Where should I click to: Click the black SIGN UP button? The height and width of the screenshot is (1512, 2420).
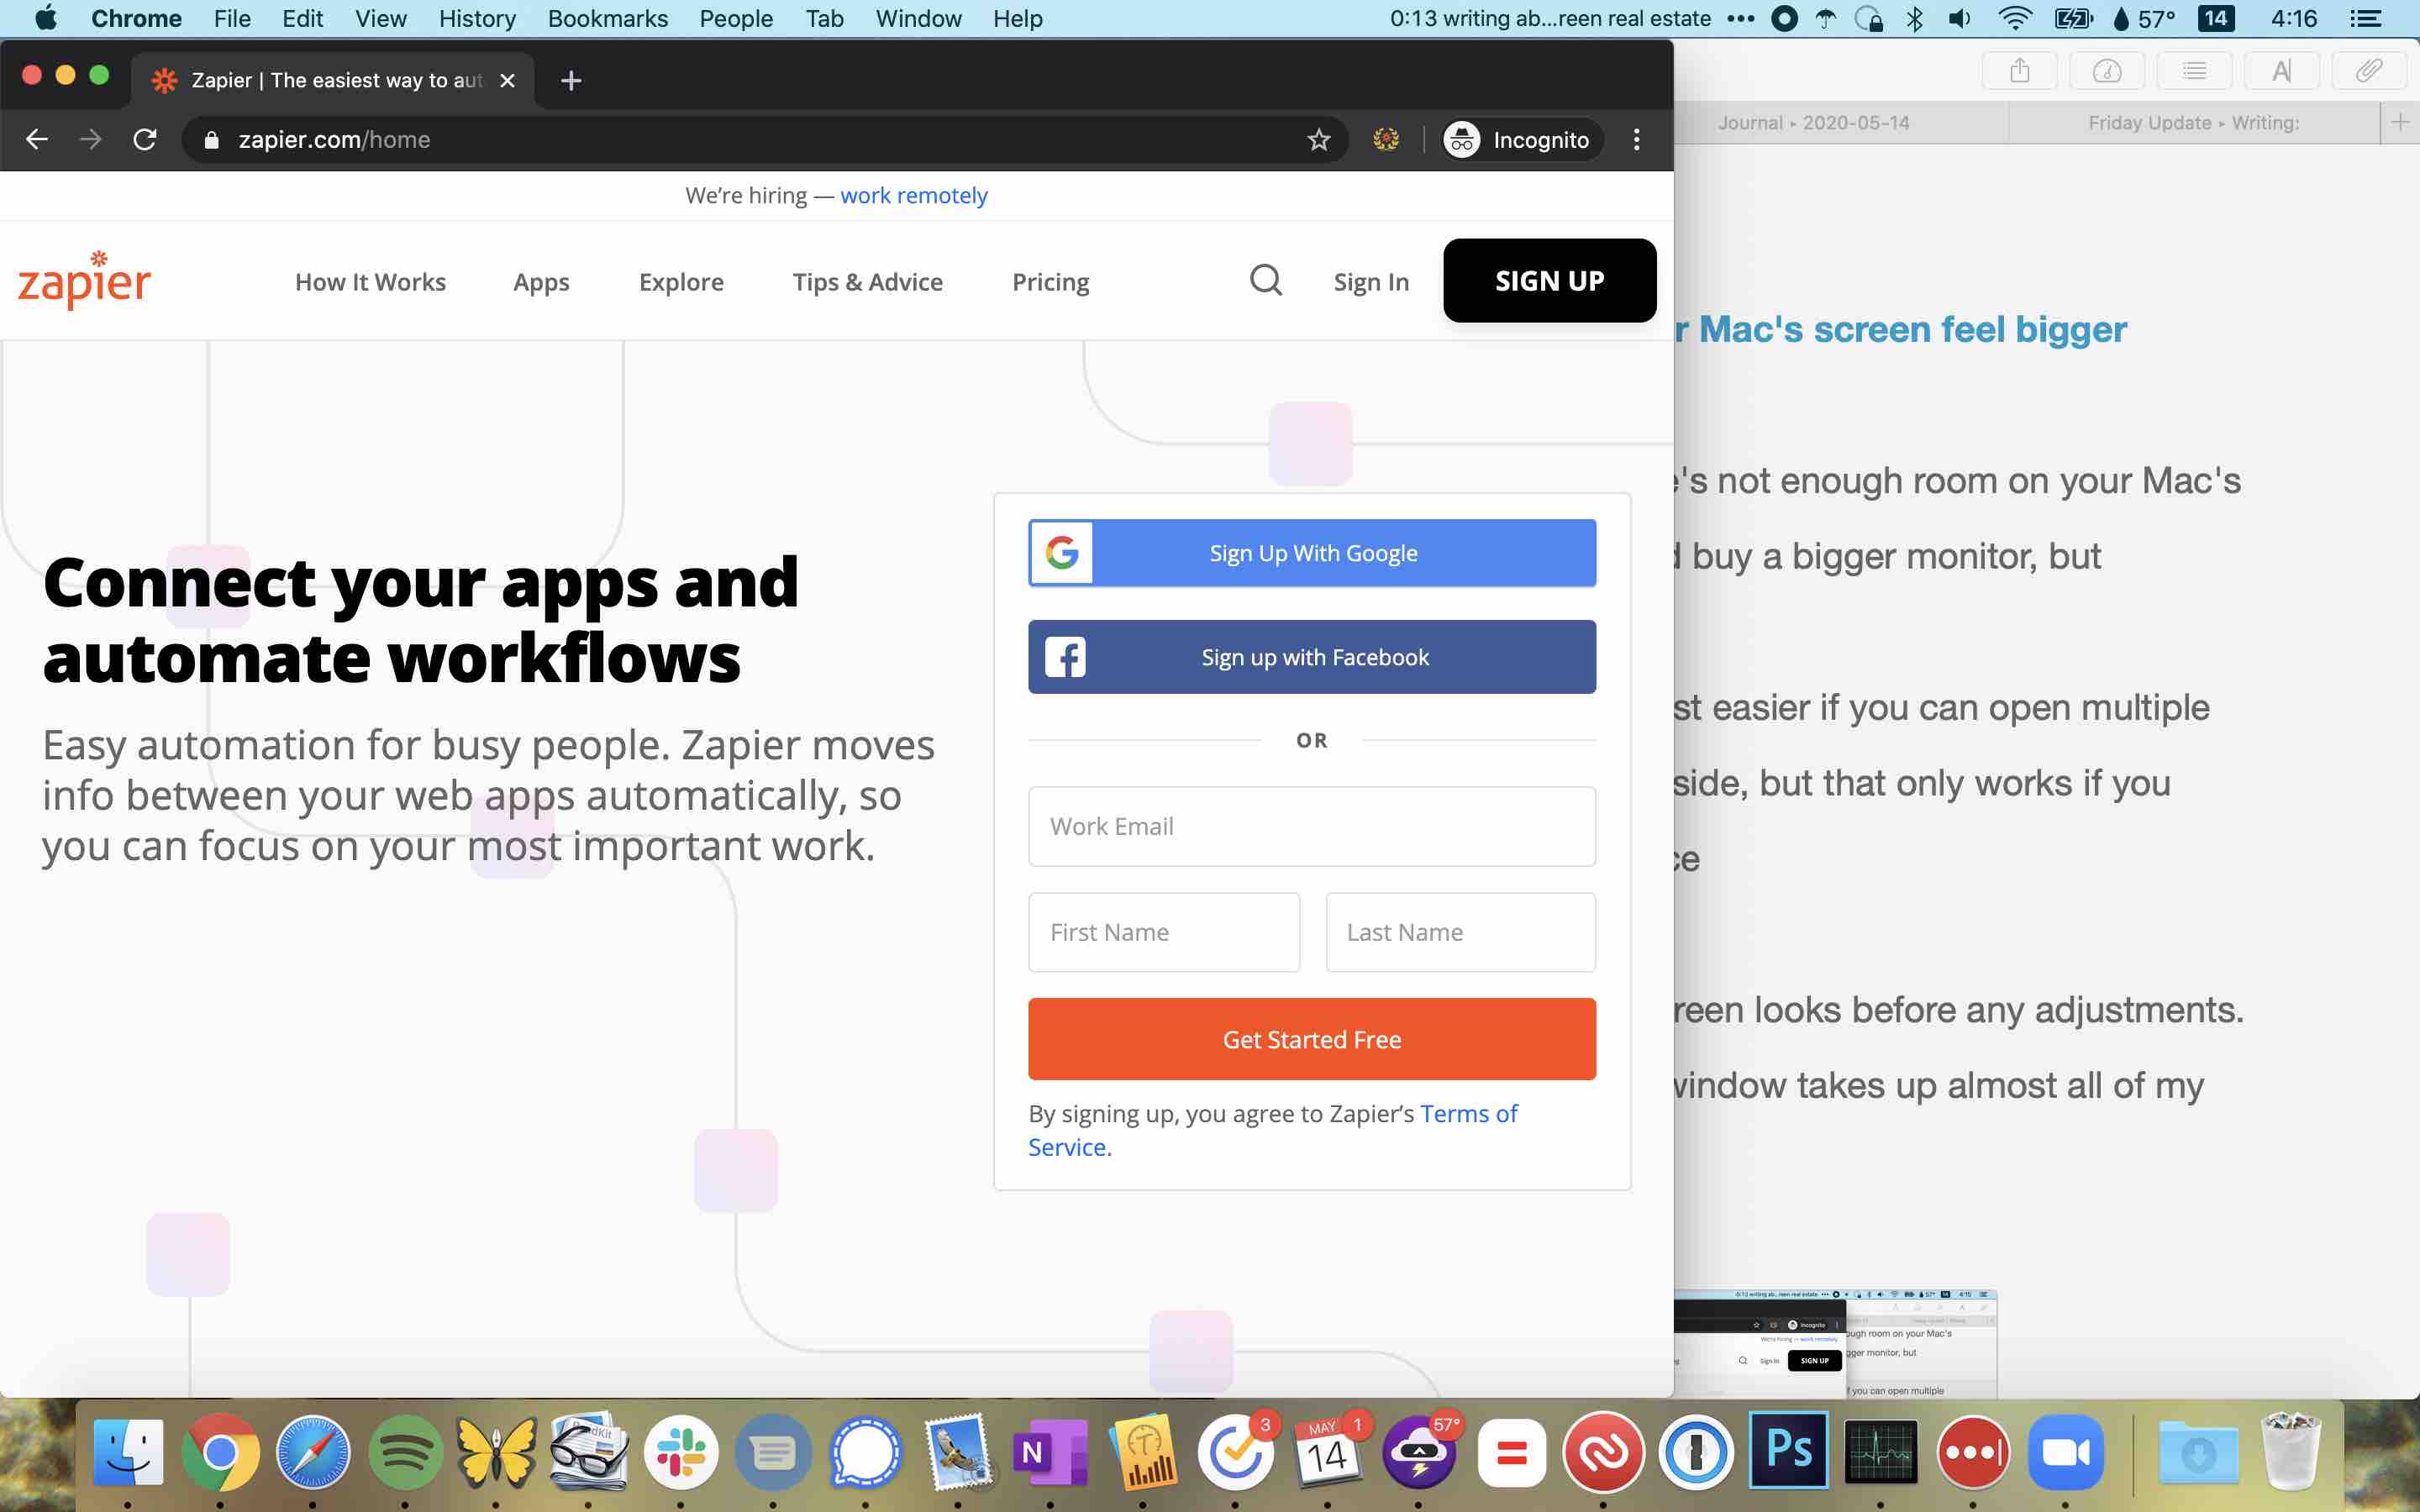[x=1549, y=281]
